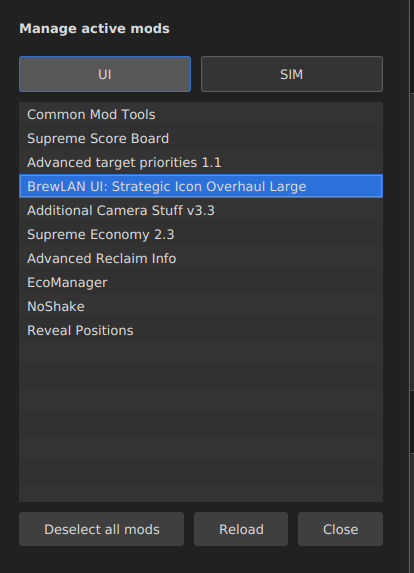Select the EcoManager mod

(201, 282)
